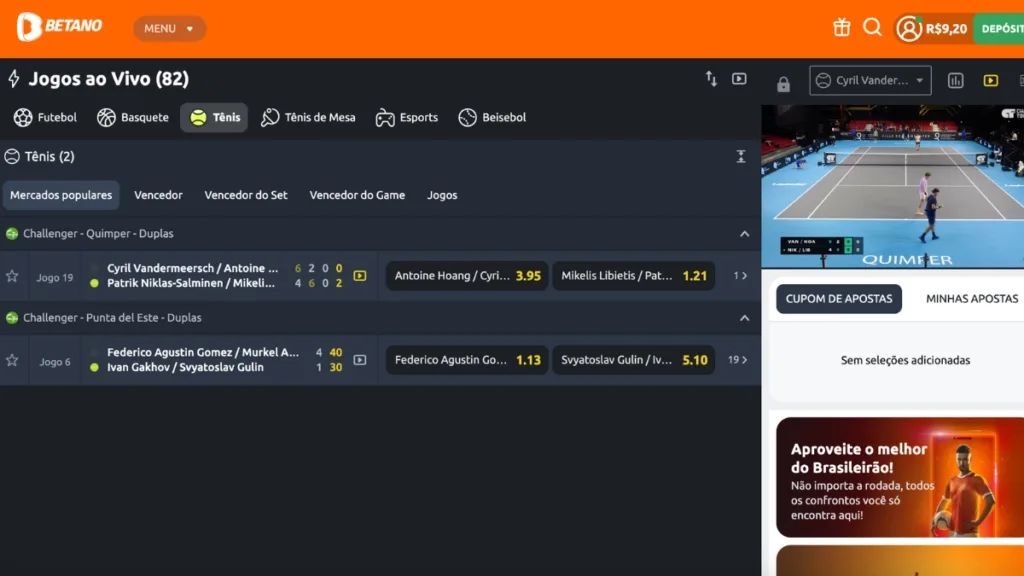Bet on Mikelis Libietis at 1.21
The width and height of the screenshot is (1024, 576).
tap(633, 276)
